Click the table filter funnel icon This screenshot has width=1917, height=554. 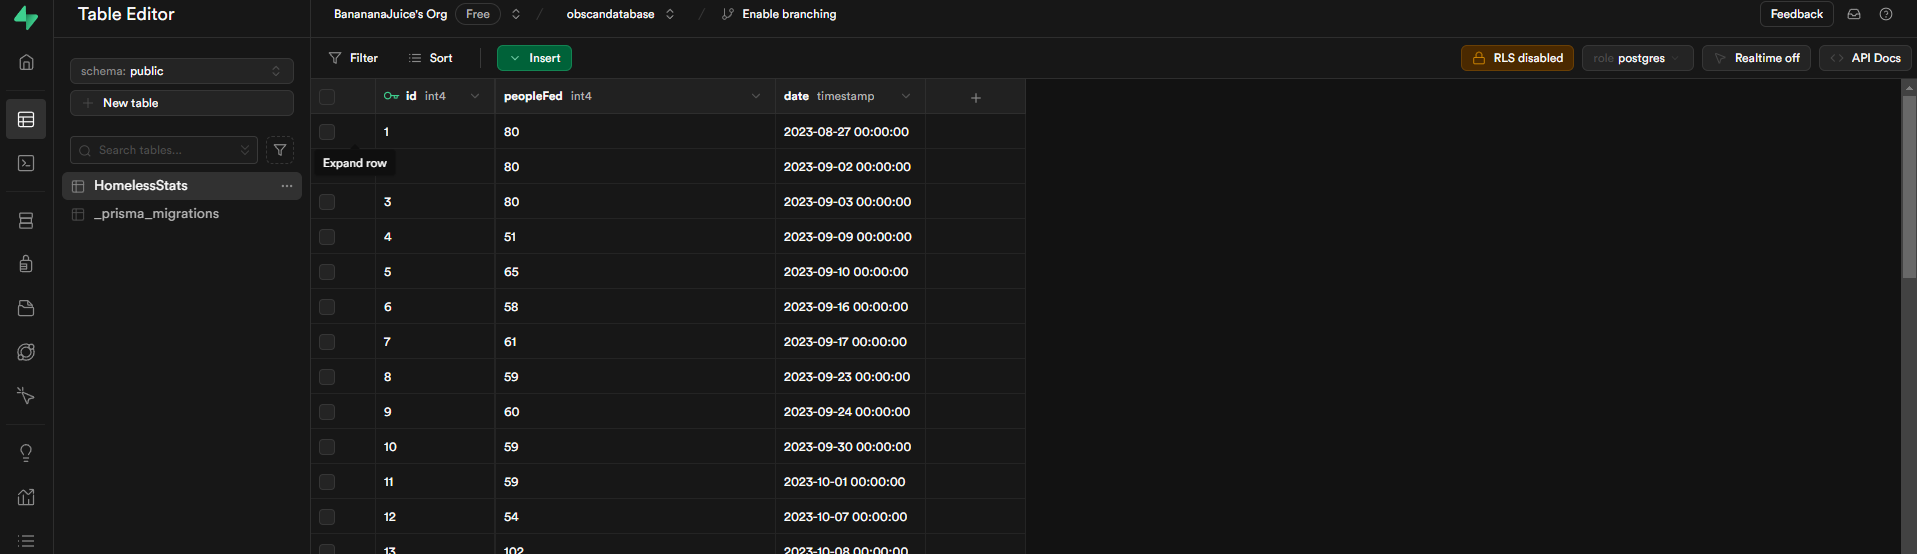280,150
